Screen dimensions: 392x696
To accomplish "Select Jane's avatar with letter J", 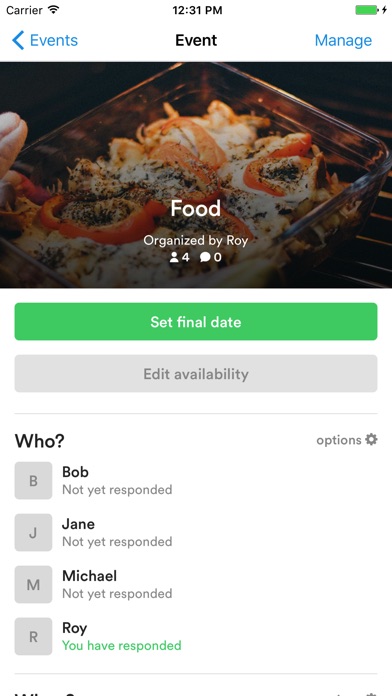I will coord(33,533).
